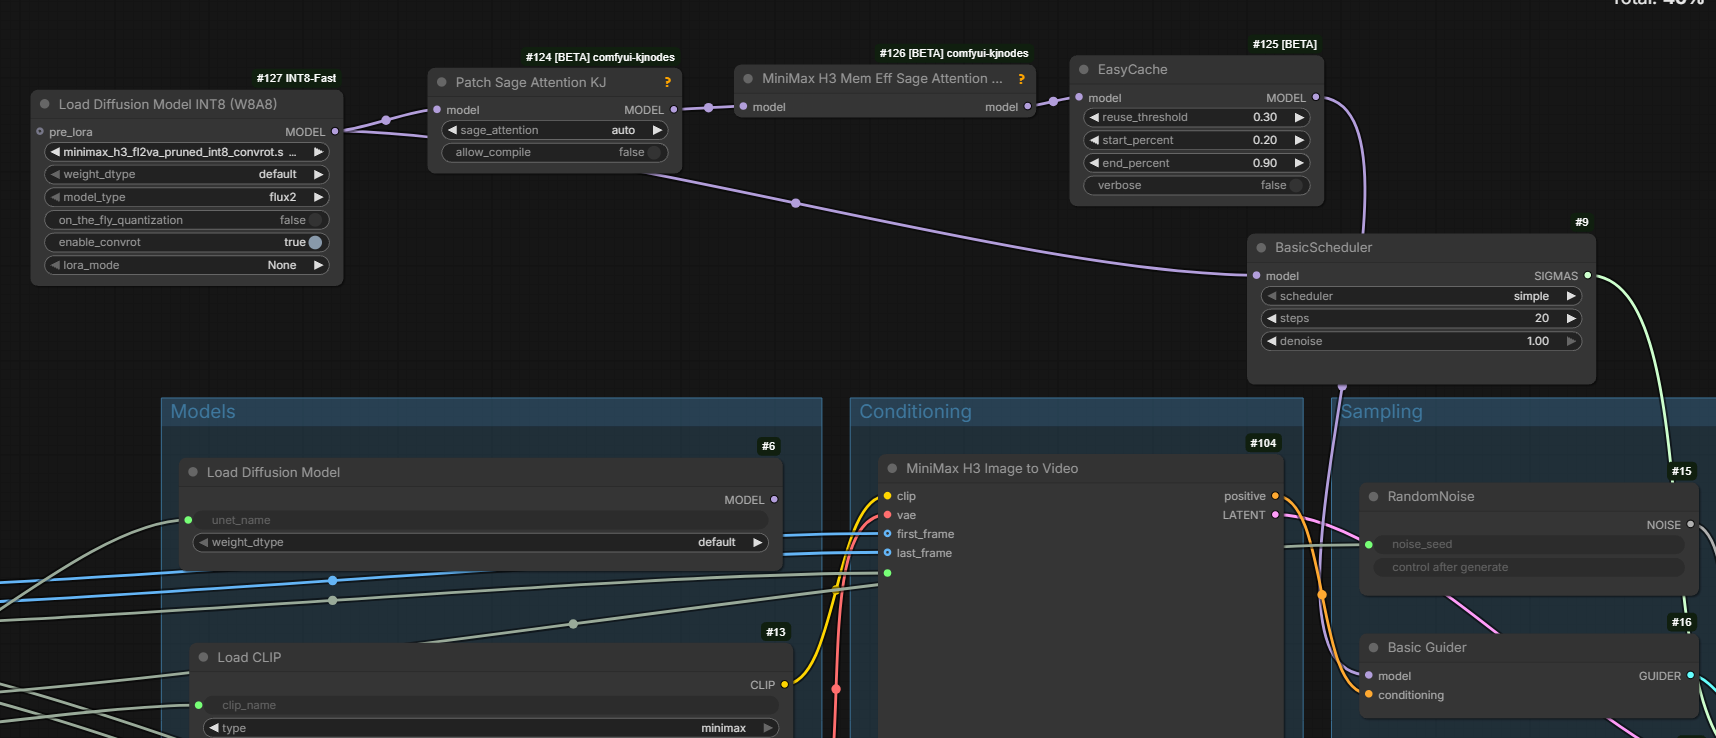This screenshot has width=1716, height=738.
Task: Select the Basic Guider node title
Action: pos(1427,648)
